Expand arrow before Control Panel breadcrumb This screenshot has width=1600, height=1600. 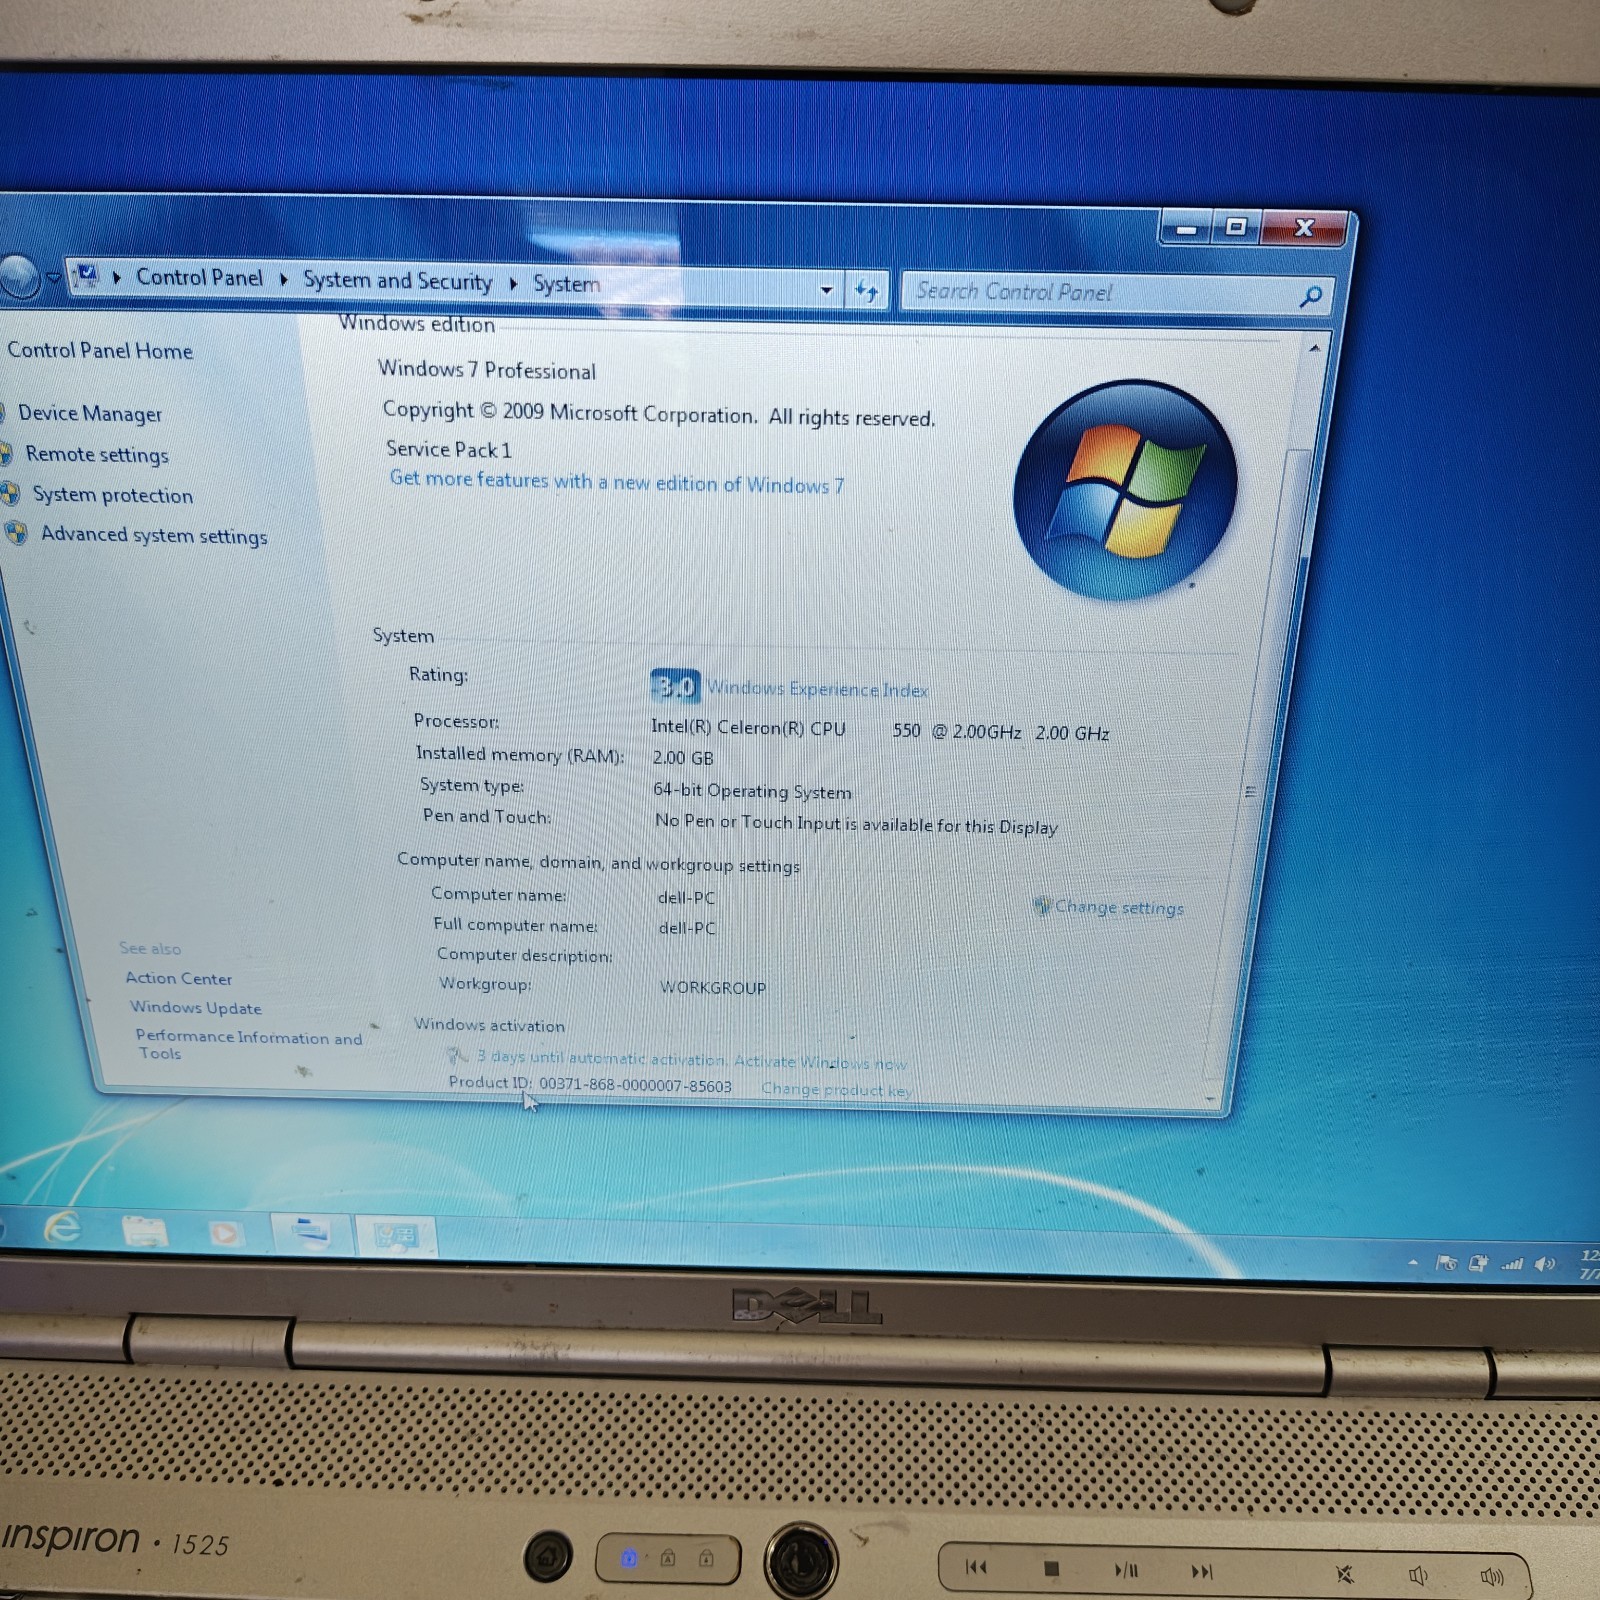[x=117, y=277]
